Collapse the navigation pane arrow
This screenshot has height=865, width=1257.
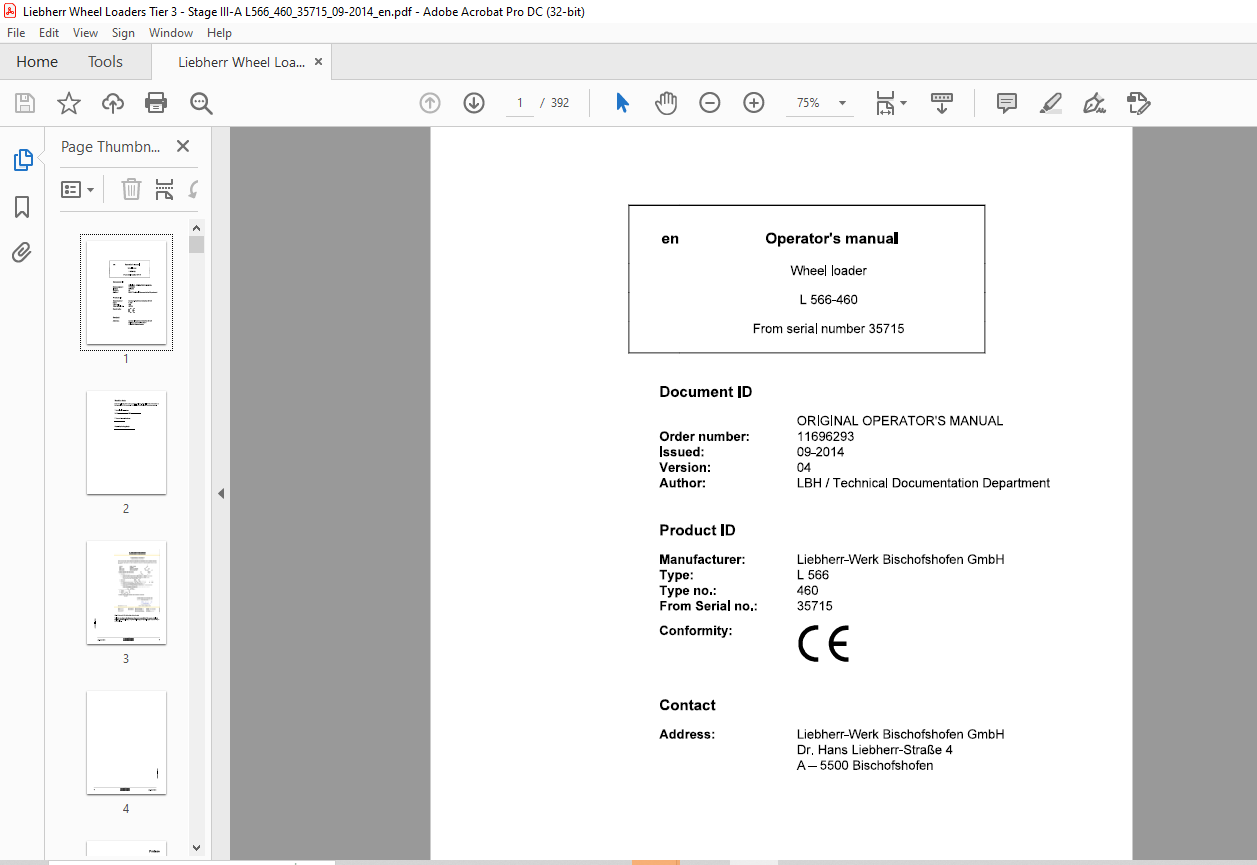coord(221,493)
